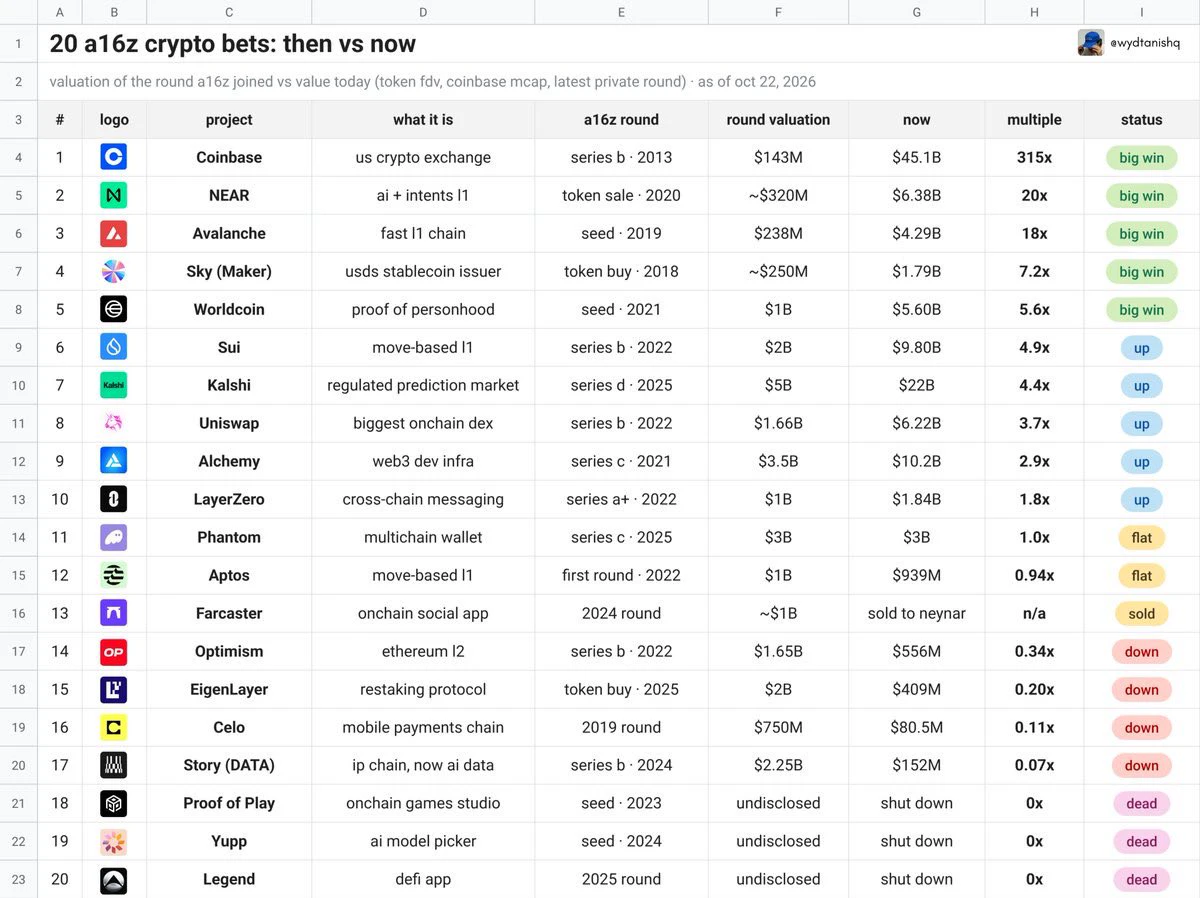Click the "multiple" column heading cell

(1034, 120)
